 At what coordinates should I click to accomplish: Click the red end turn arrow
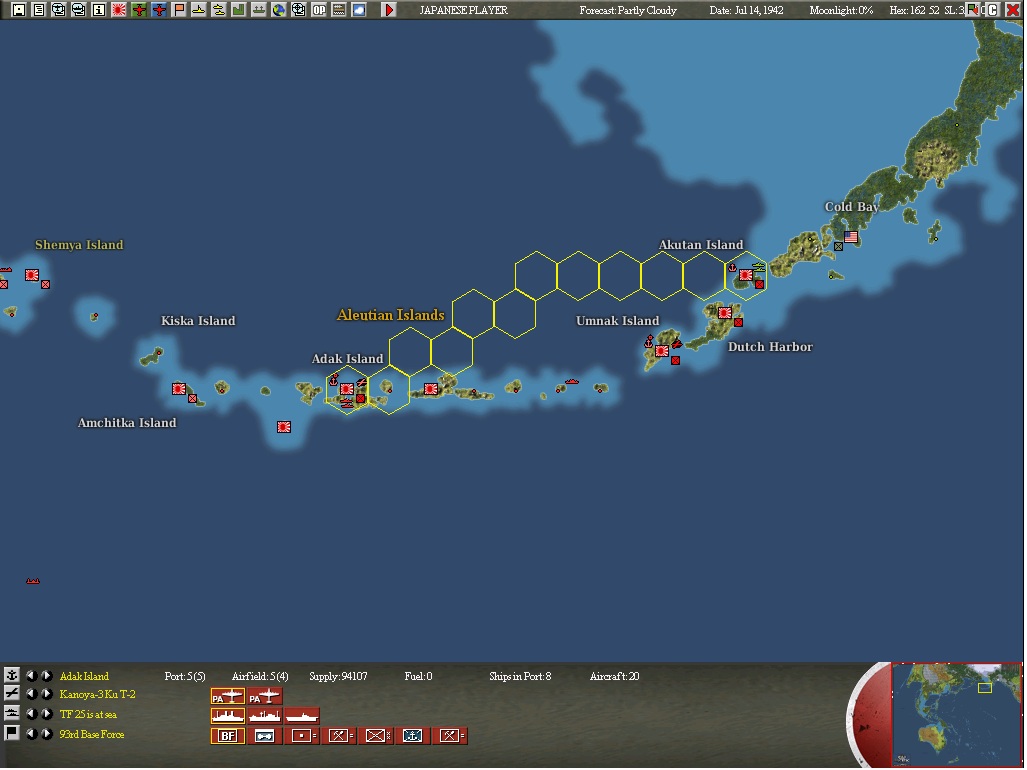[389, 10]
